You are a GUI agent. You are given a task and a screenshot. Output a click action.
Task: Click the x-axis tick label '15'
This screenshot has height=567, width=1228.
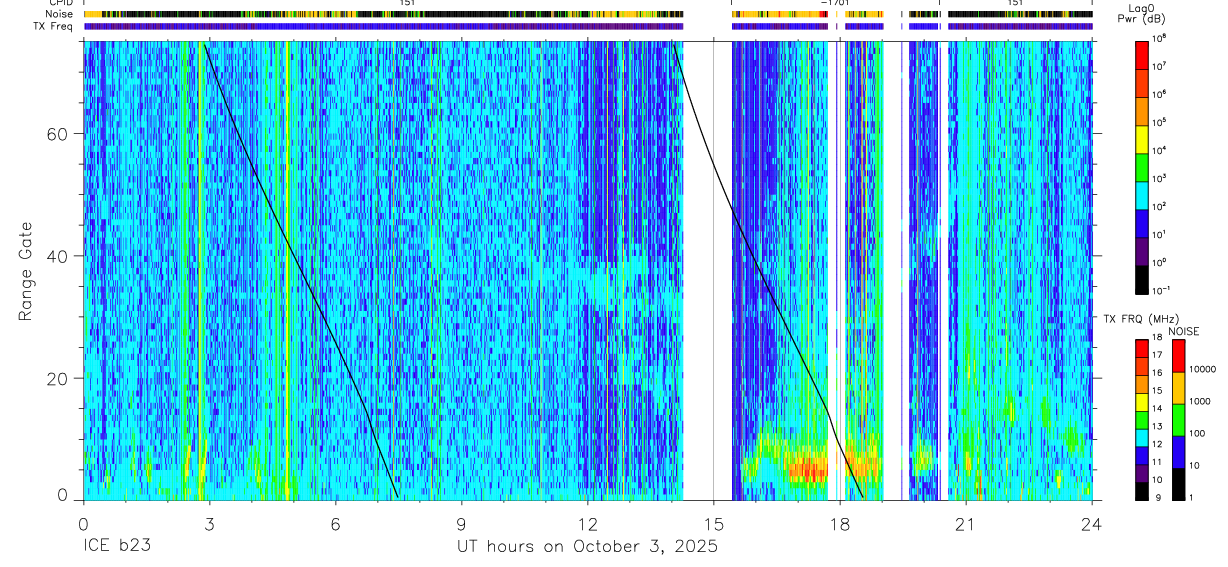[713, 523]
